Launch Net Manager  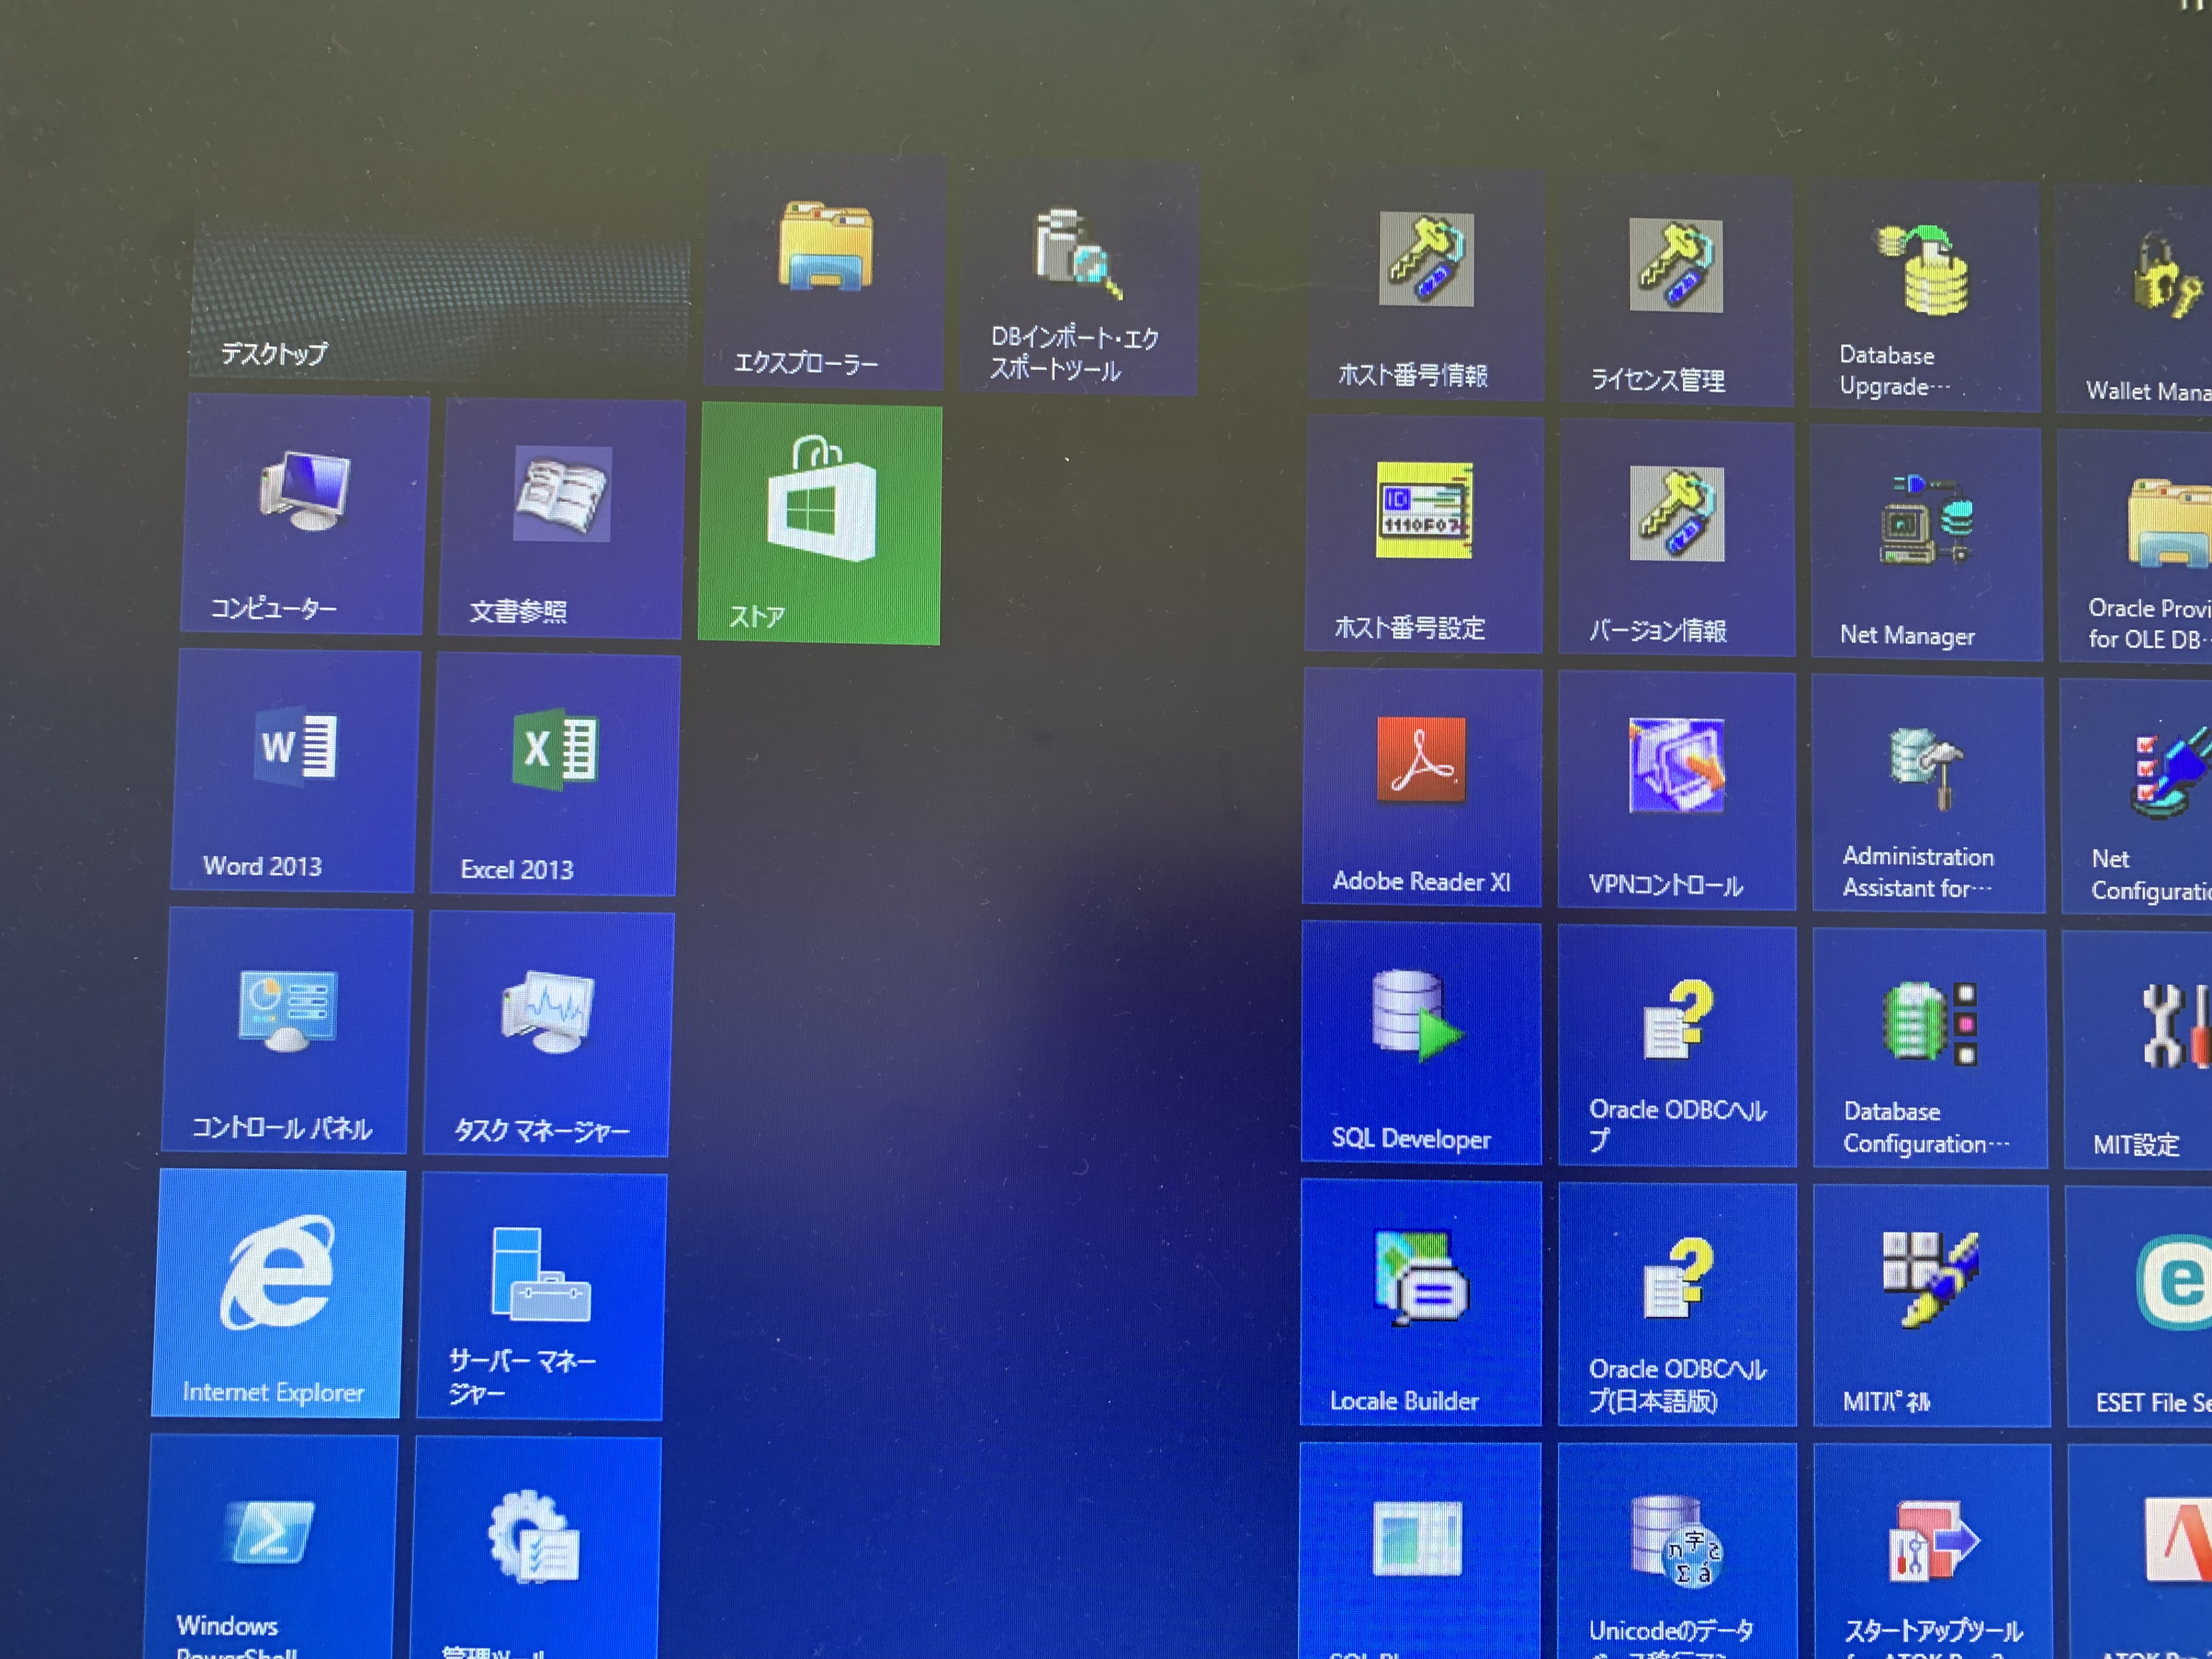pyautogui.click(x=1926, y=543)
